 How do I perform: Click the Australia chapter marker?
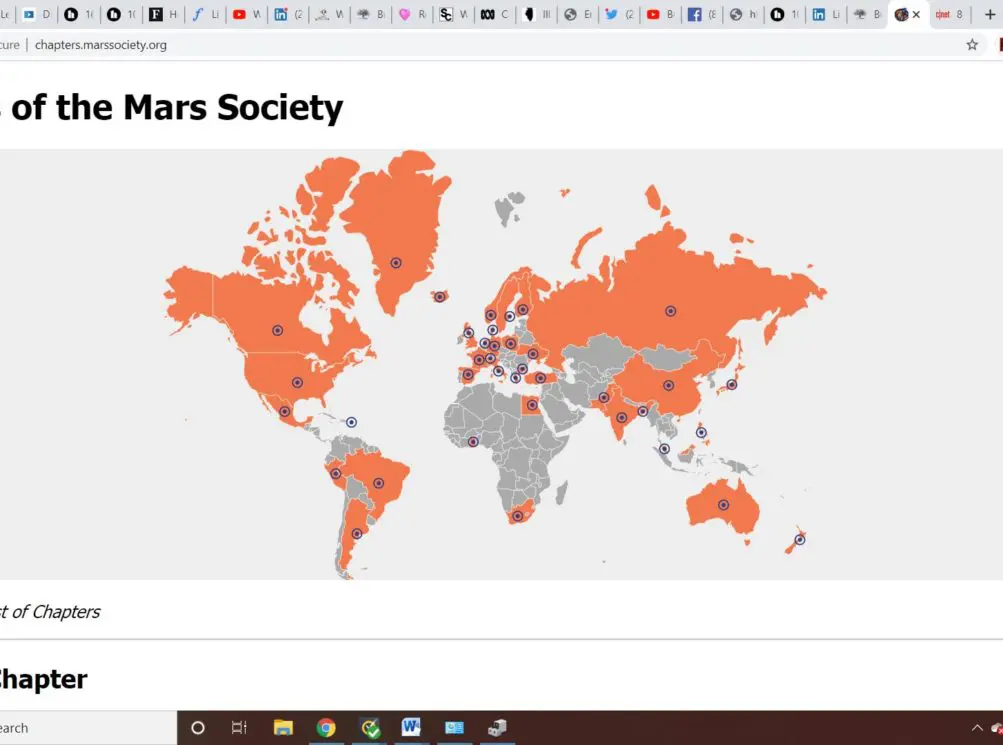click(723, 505)
